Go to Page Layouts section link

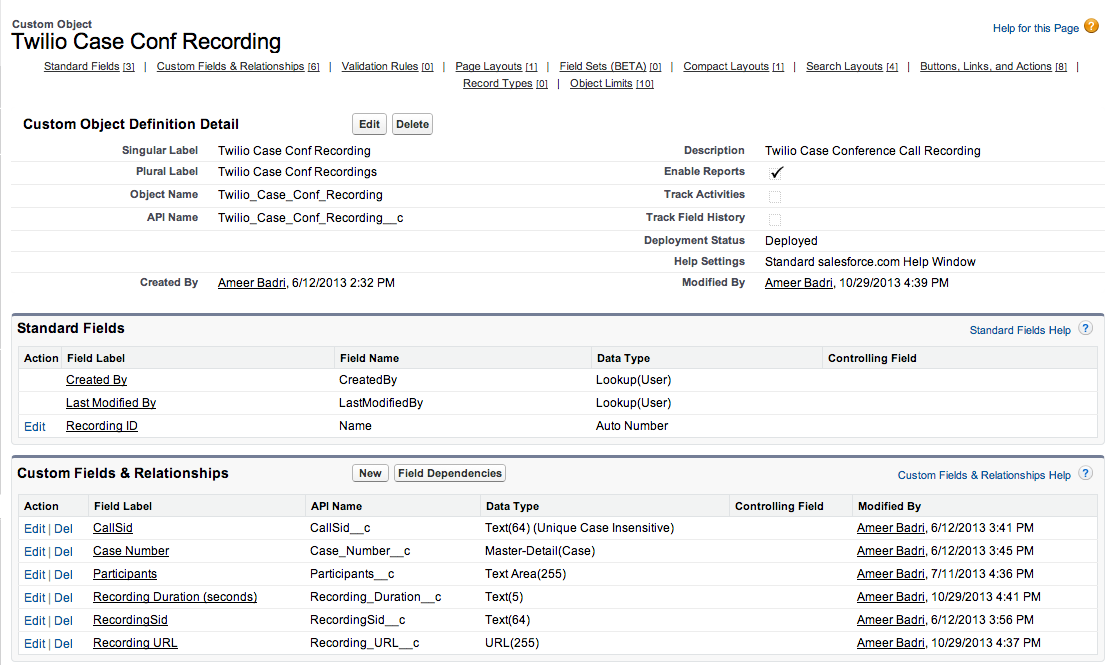tap(496, 66)
